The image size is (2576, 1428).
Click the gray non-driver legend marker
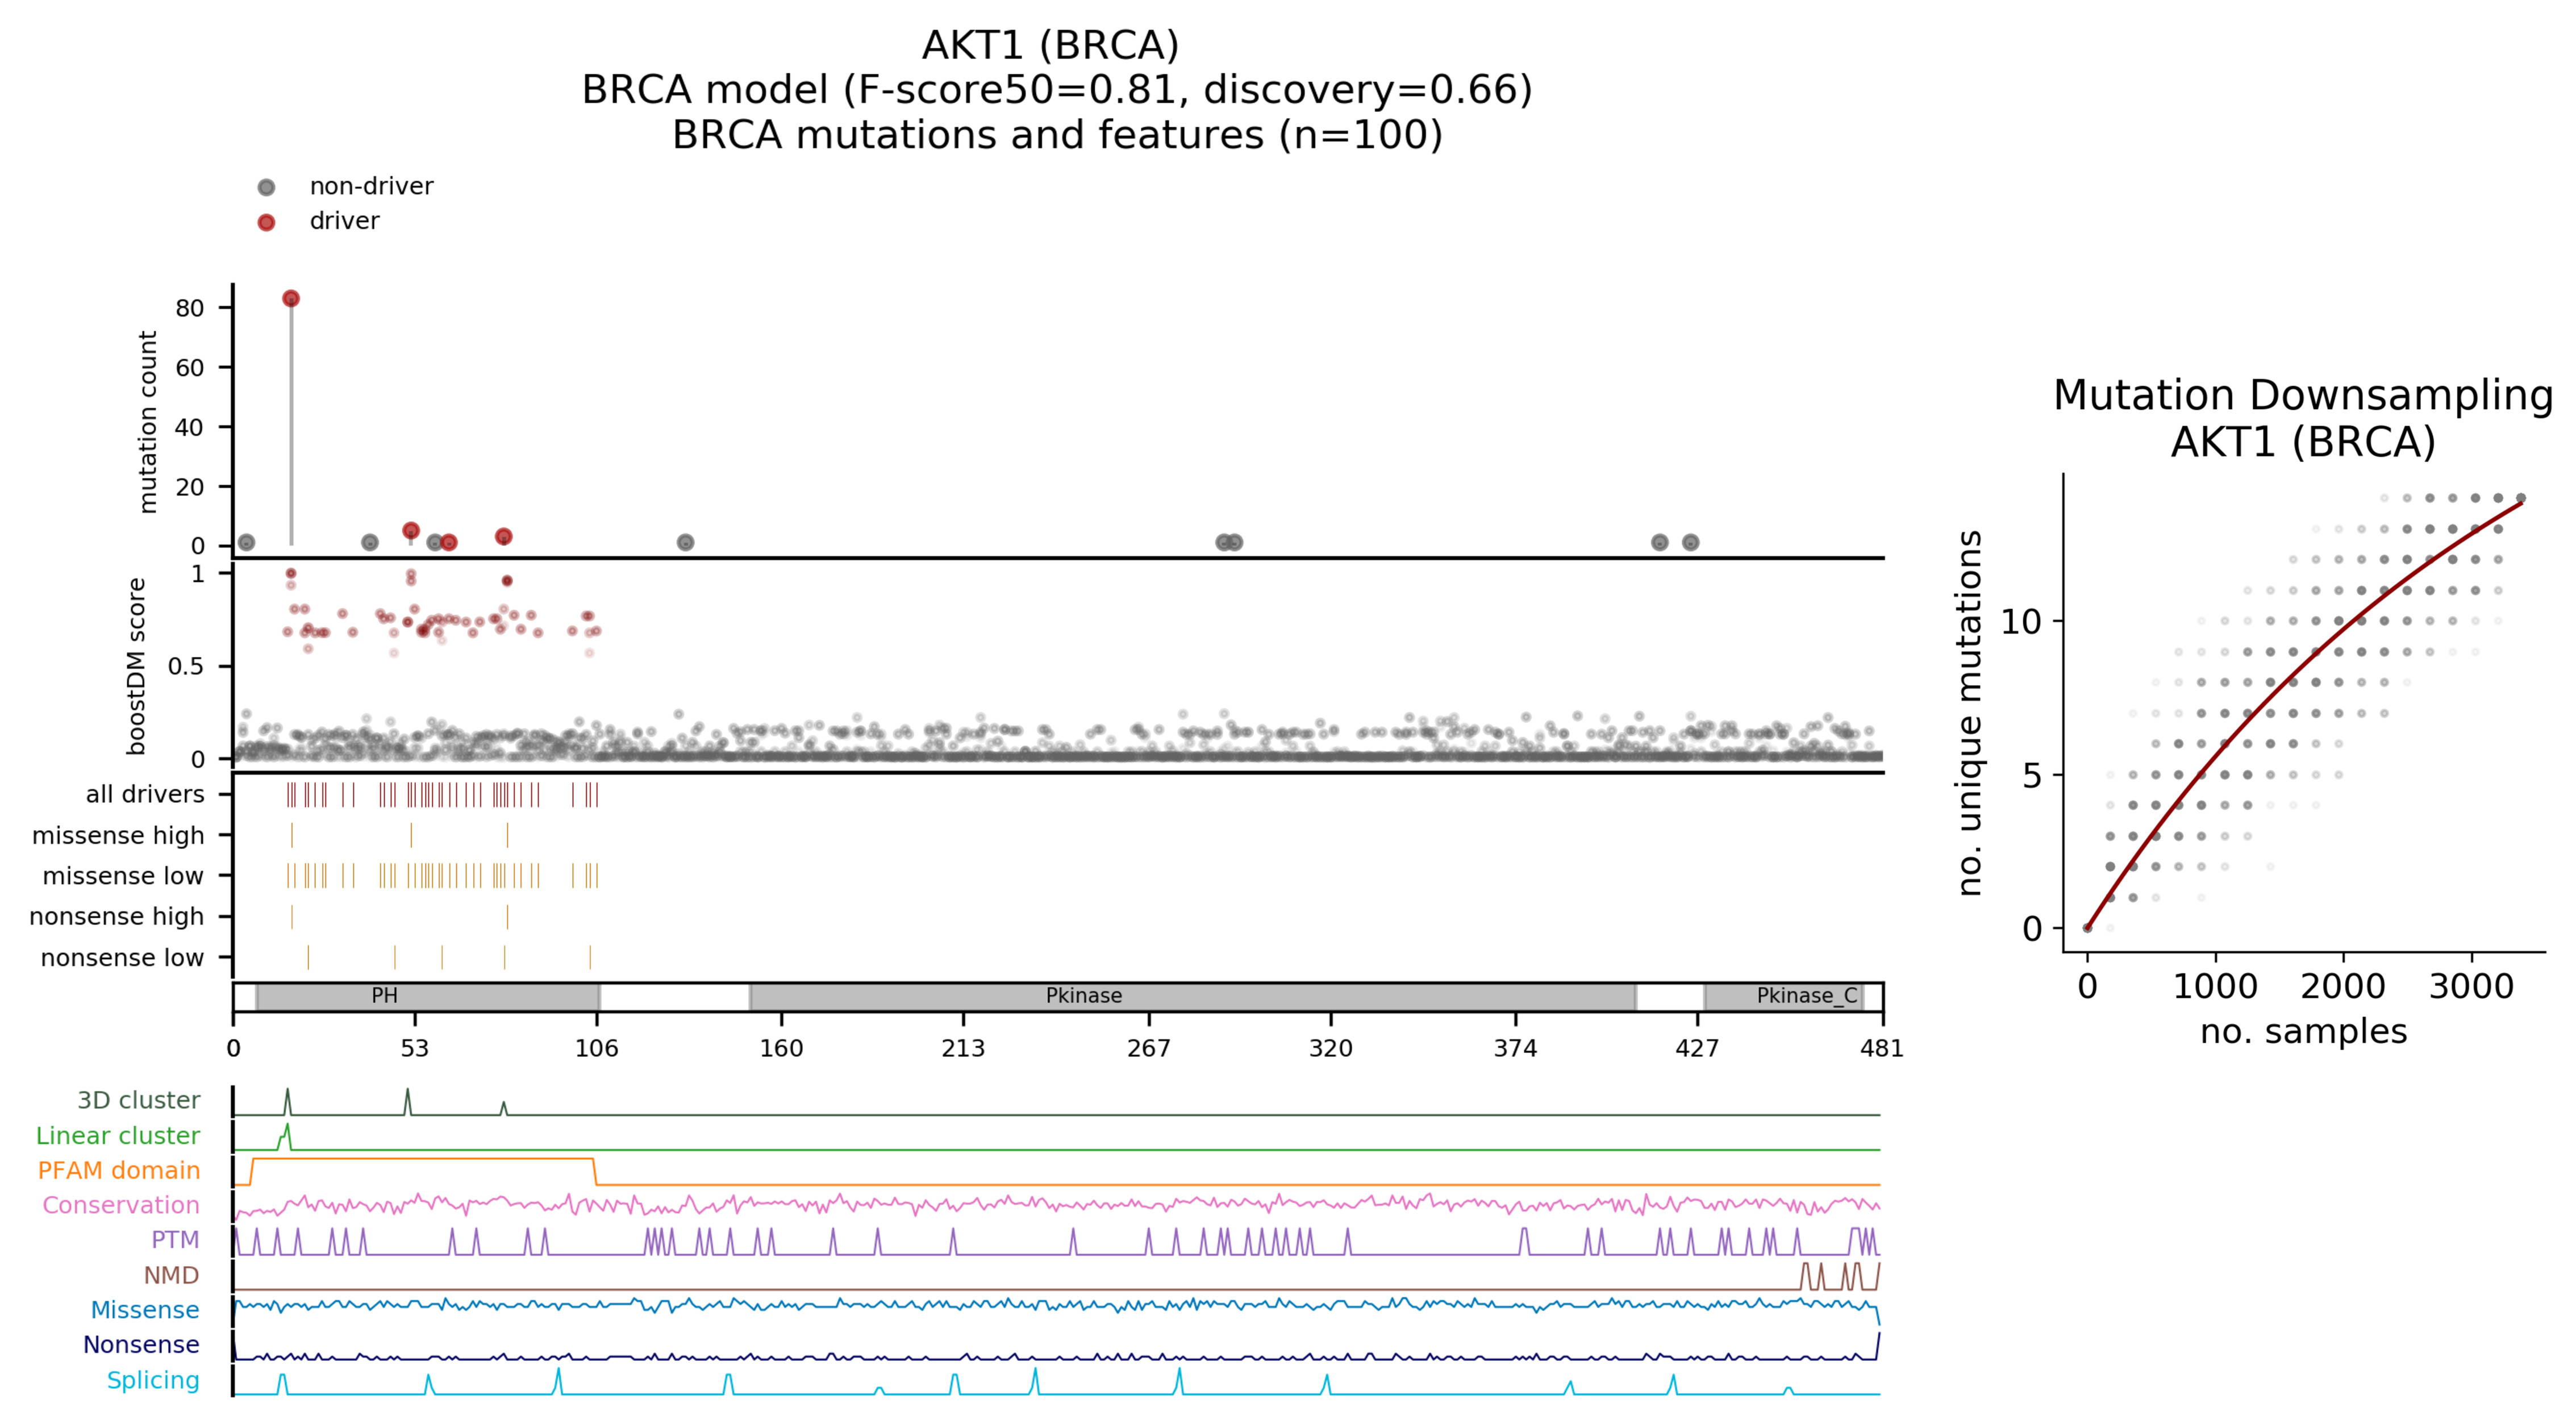click(x=266, y=187)
